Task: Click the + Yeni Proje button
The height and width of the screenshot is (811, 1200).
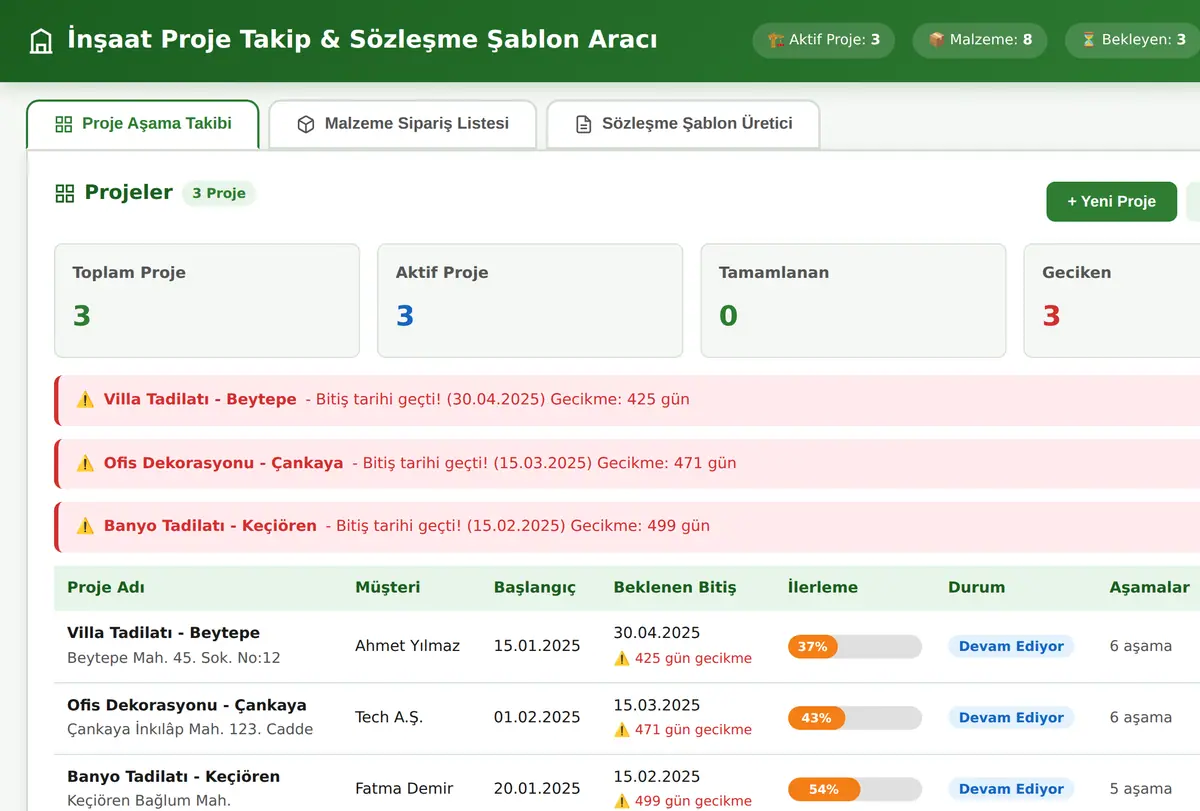Action: pos(1111,201)
